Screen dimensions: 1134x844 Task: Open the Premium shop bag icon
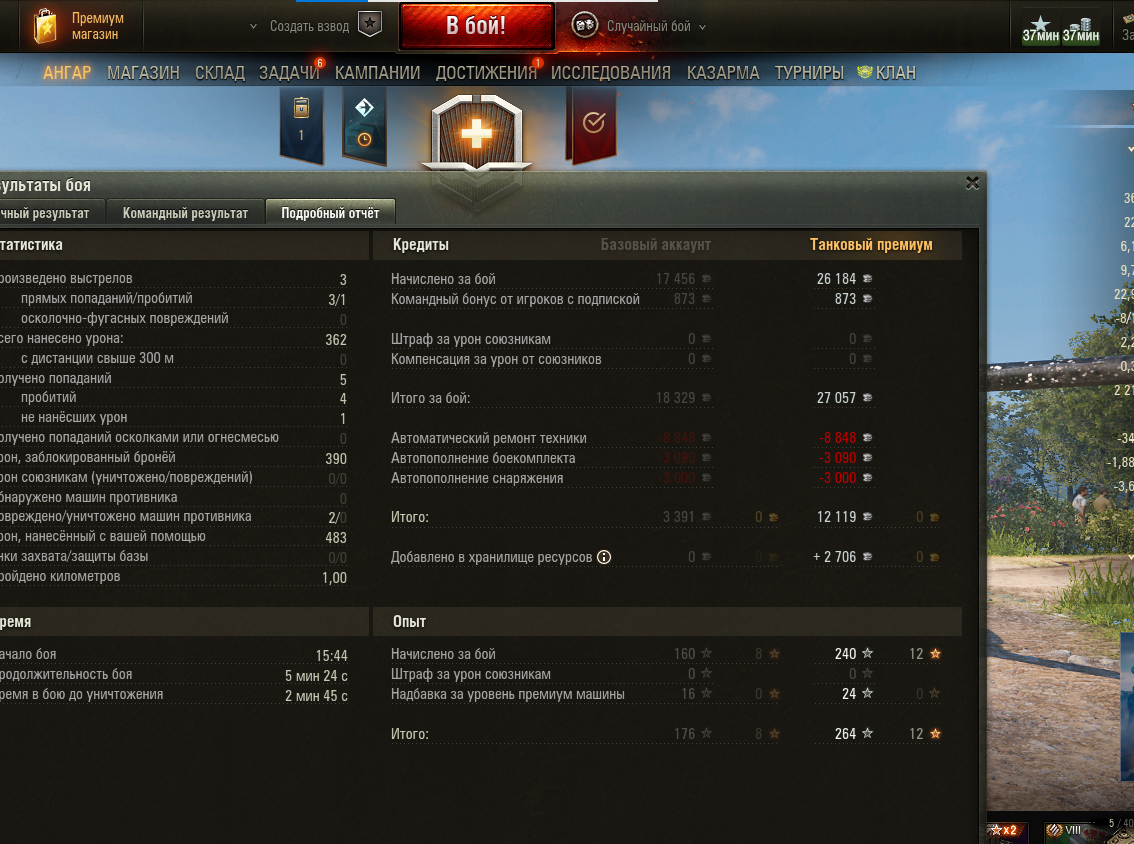click(x=46, y=27)
